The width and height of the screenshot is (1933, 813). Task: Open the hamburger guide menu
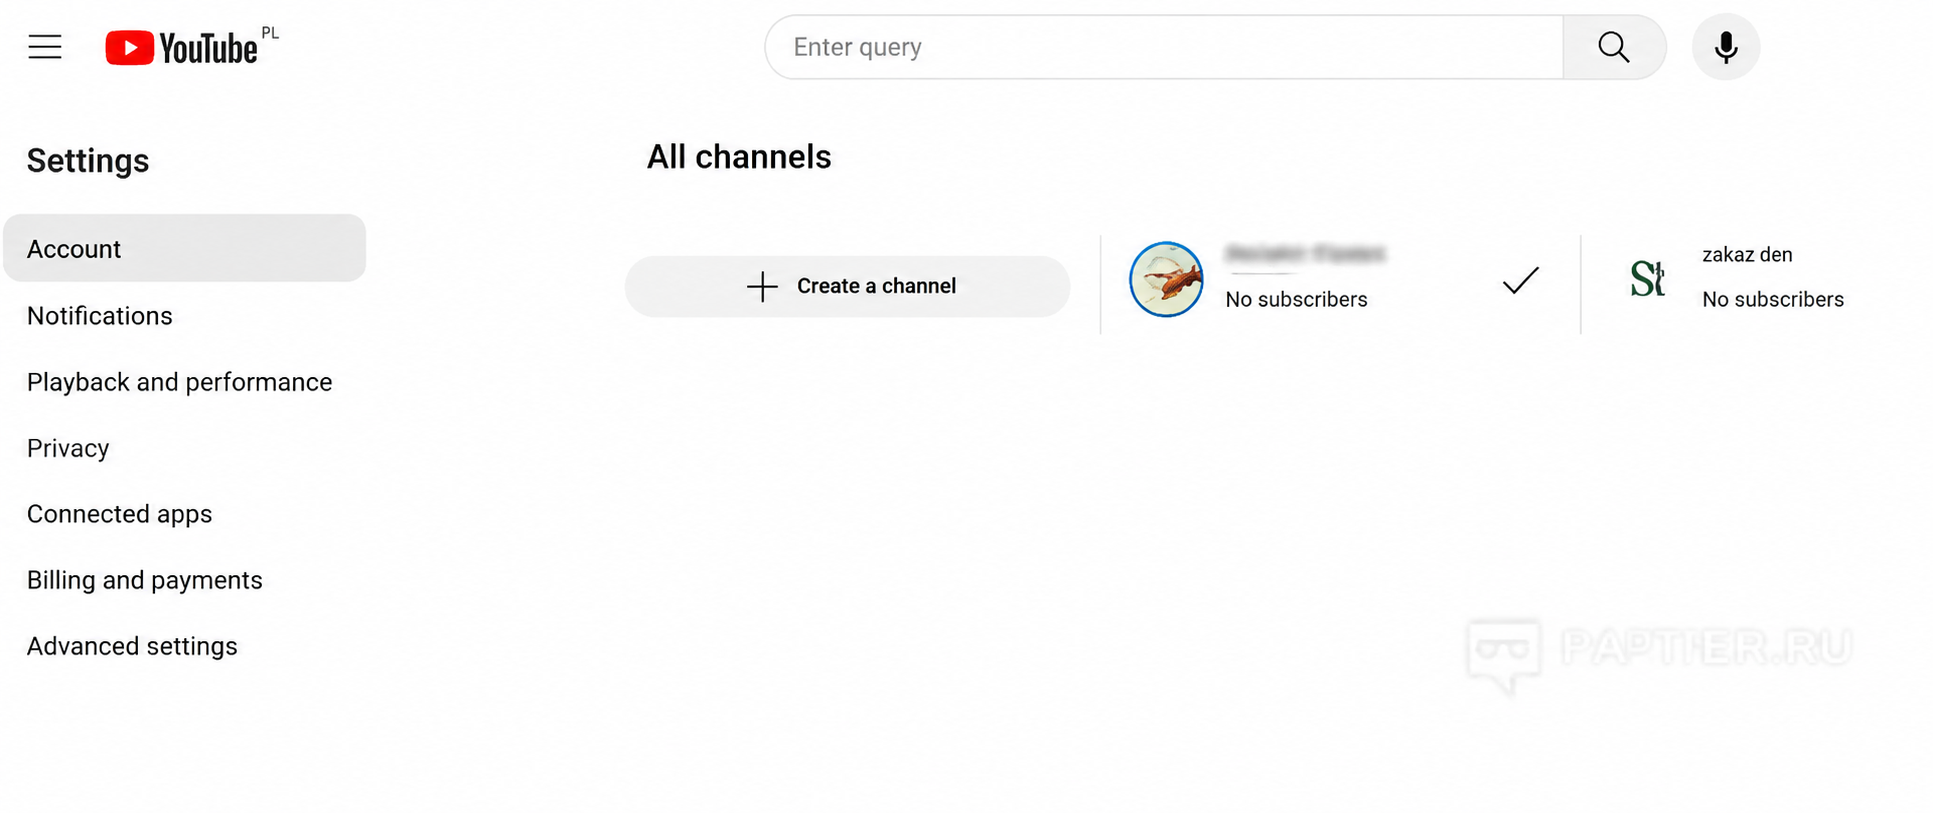(45, 47)
